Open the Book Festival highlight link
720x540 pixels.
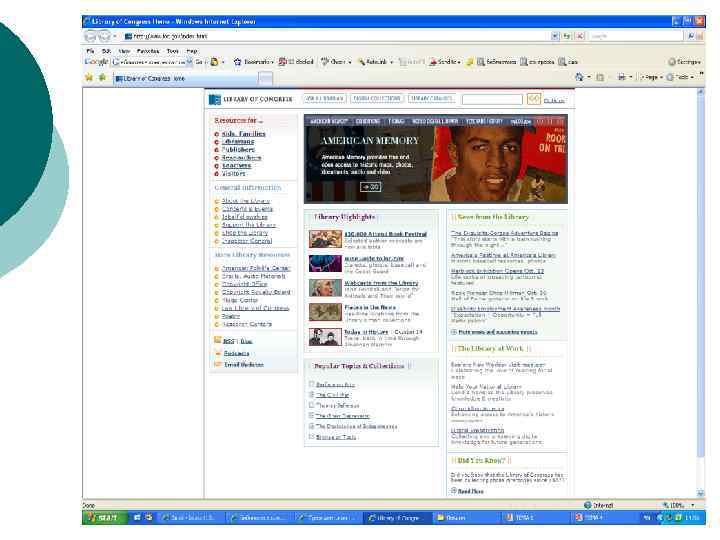[x=386, y=234]
